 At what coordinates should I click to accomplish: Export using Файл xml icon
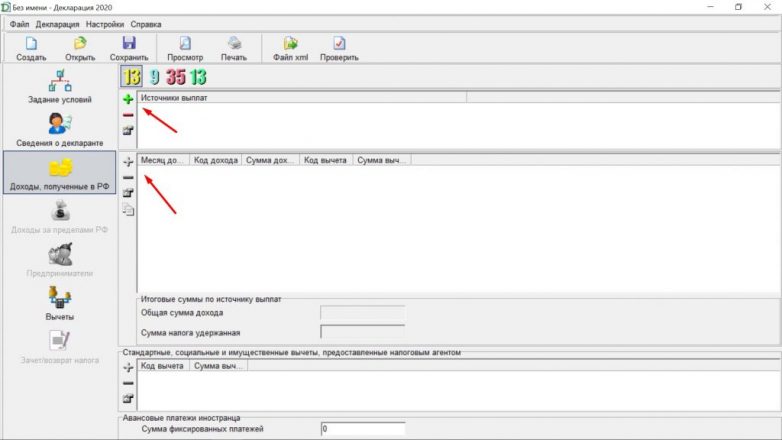[x=290, y=47]
